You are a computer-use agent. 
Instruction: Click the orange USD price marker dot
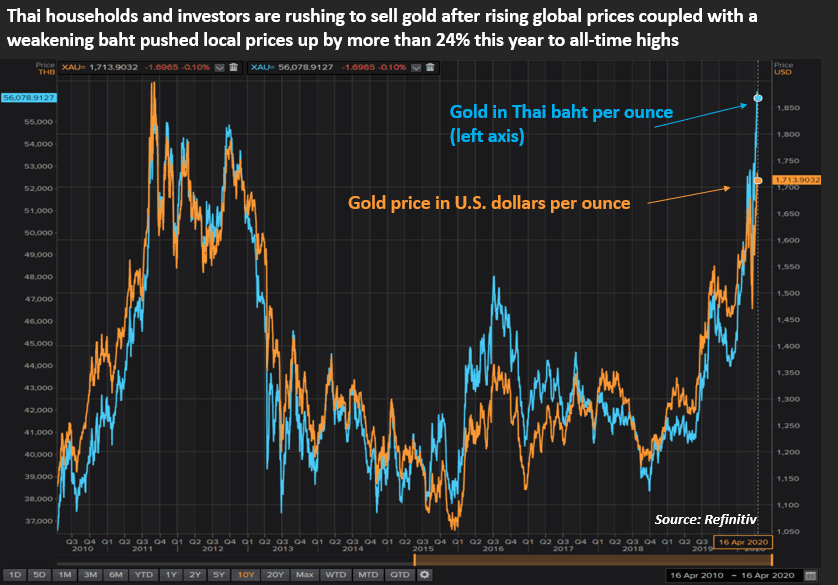758,180
